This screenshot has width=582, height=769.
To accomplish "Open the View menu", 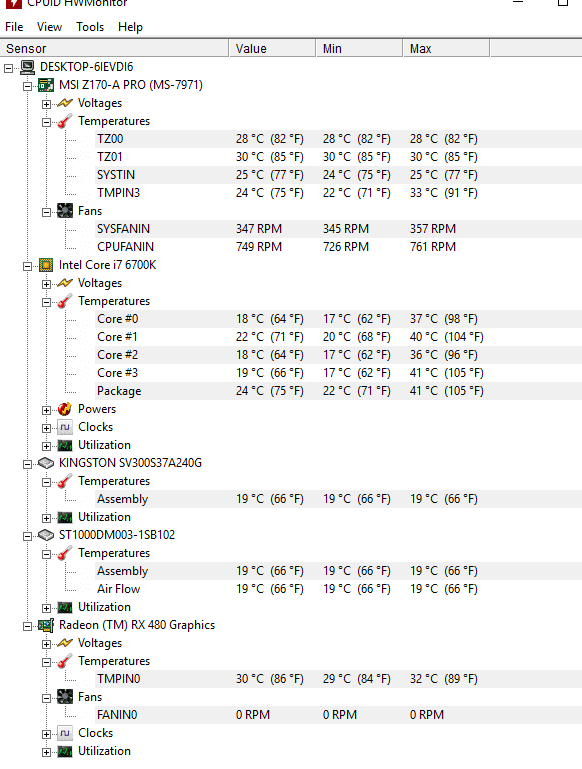I will coord(49,27).
